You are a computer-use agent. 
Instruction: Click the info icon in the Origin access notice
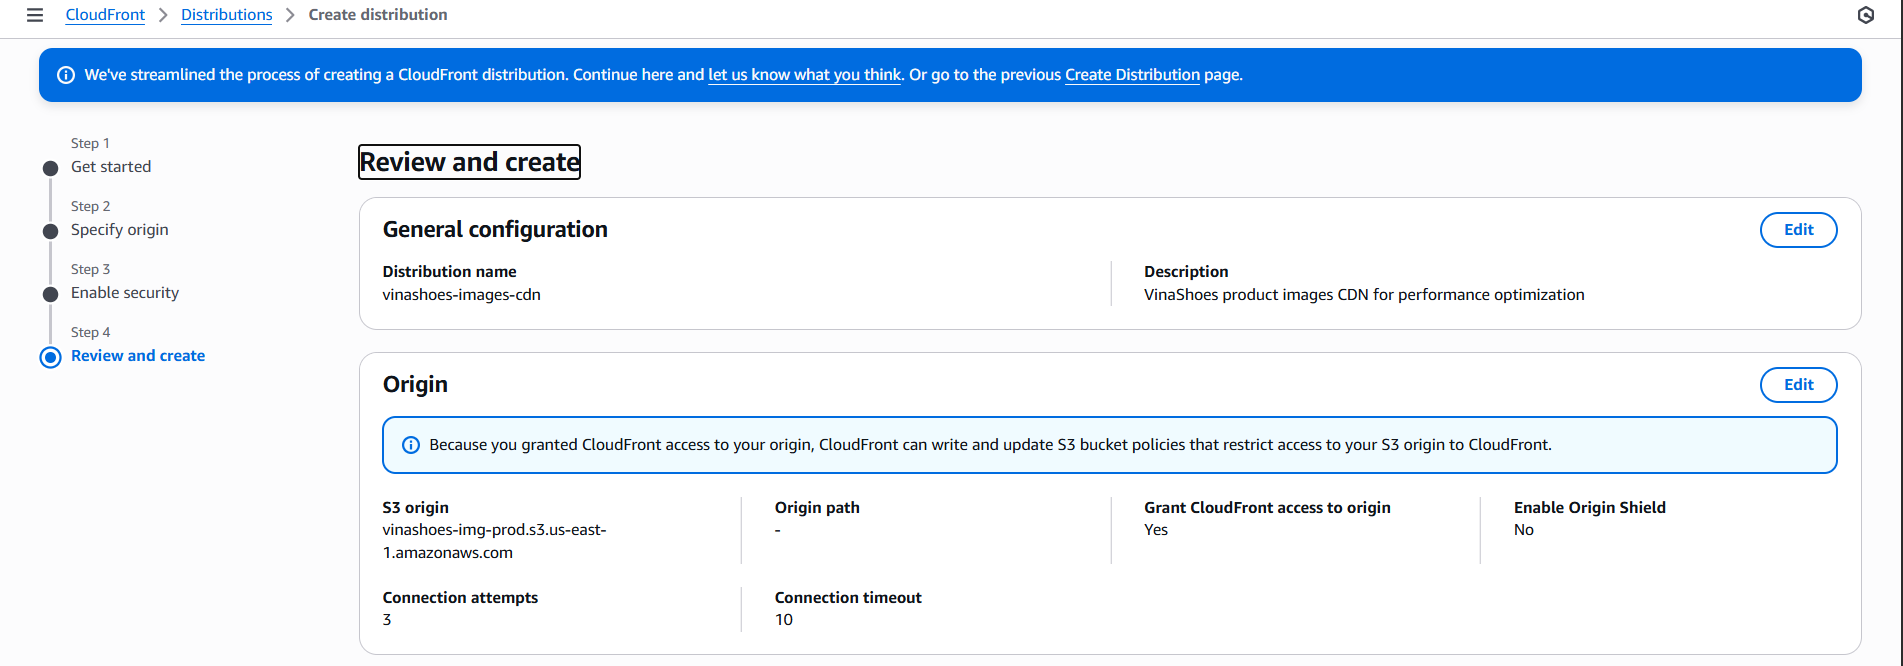(410, 444)
